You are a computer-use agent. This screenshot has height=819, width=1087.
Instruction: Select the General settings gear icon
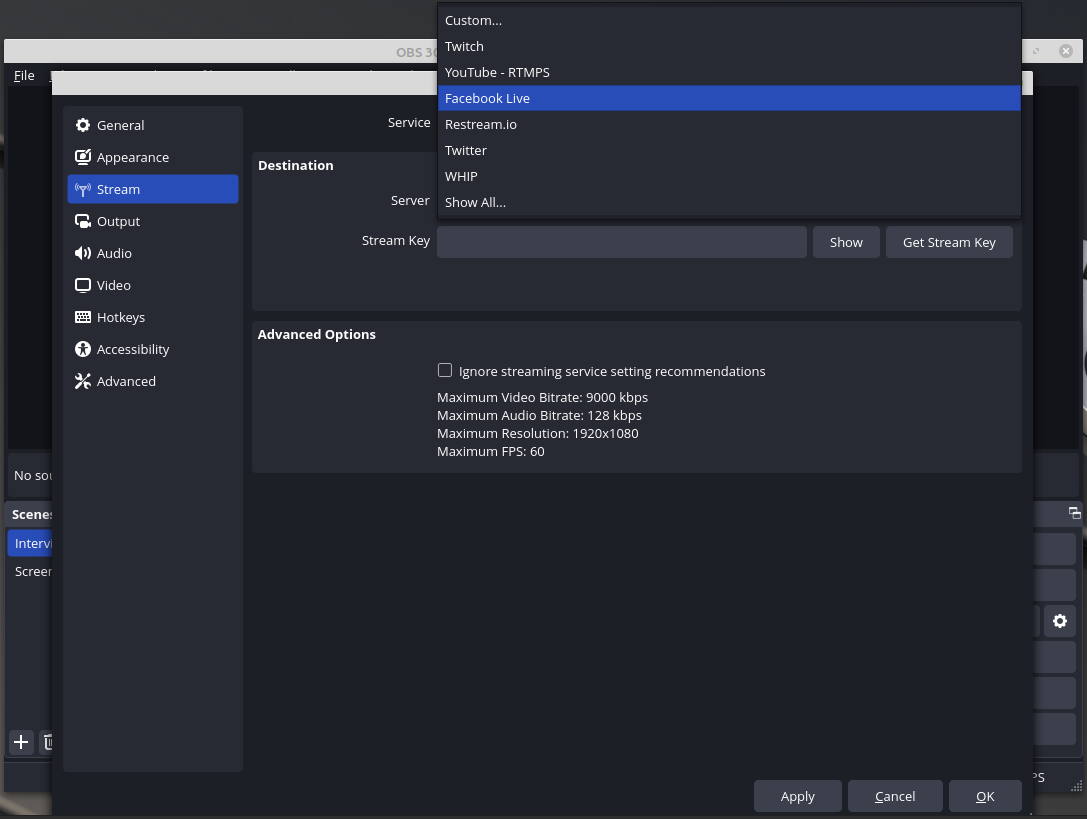[x=82, y=124]
